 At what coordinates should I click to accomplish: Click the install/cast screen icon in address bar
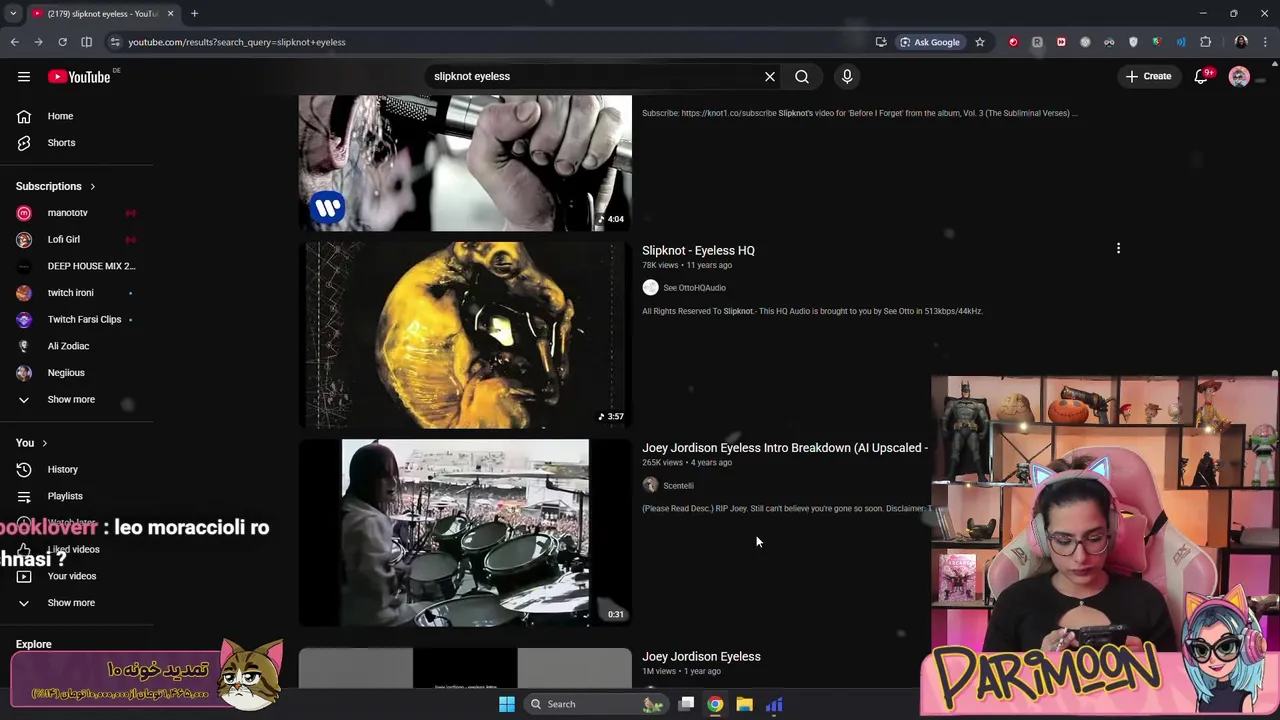[x=881, y=42]
